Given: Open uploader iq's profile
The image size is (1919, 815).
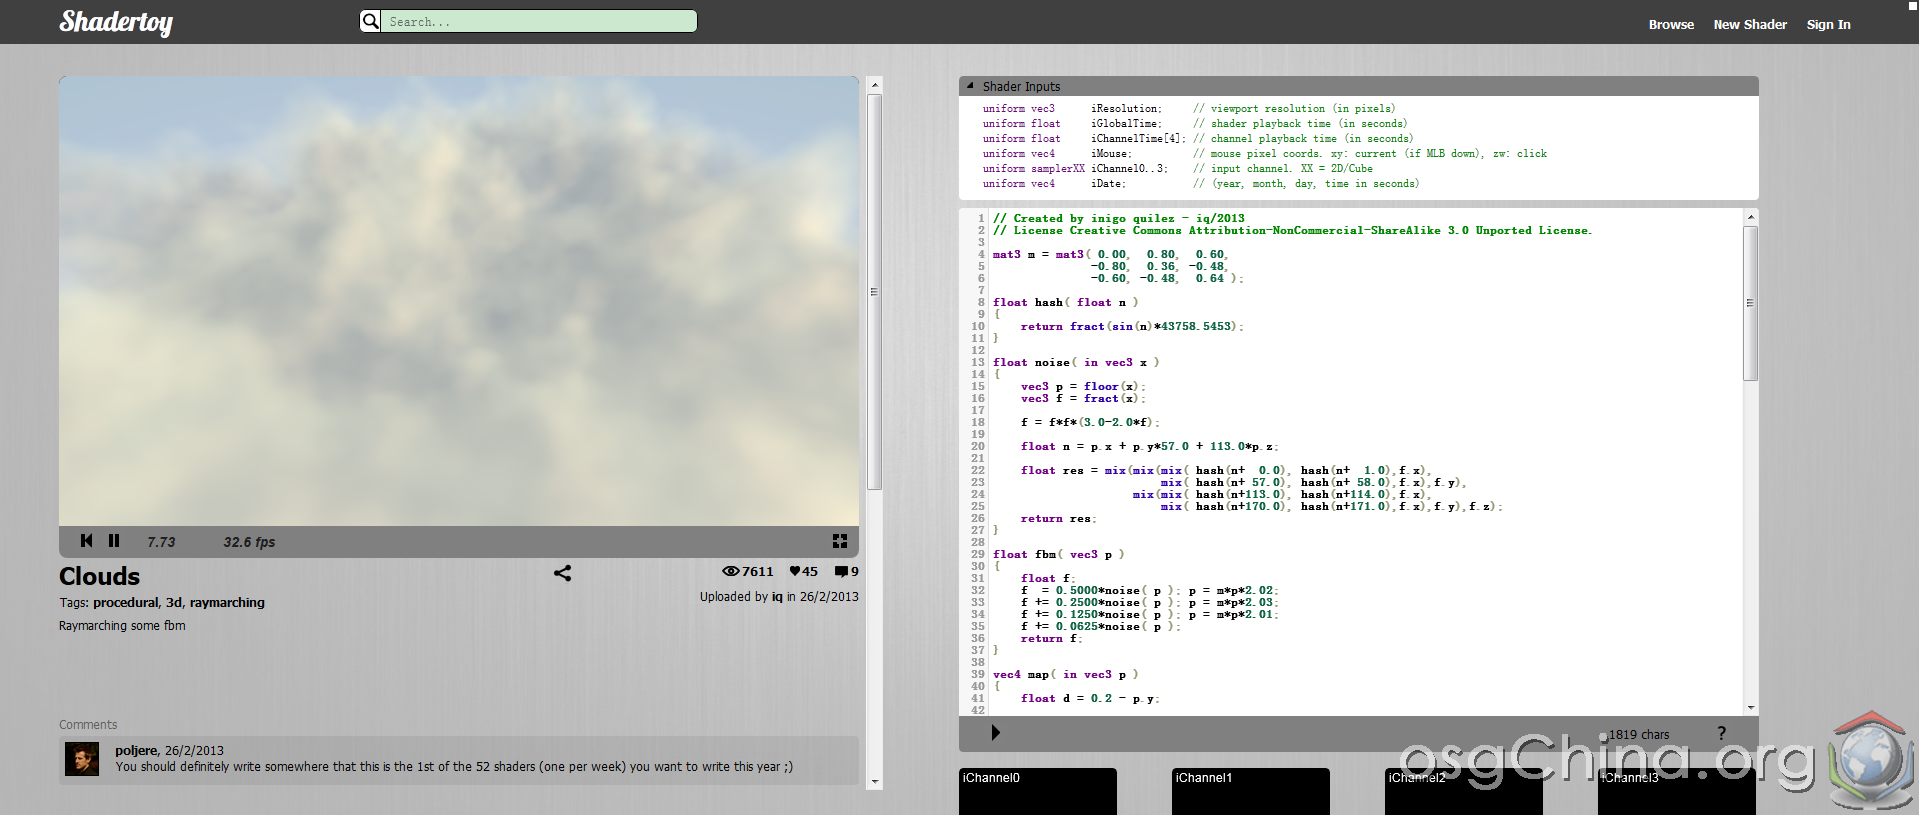Looking at the screenshot, I should point(777,596).
